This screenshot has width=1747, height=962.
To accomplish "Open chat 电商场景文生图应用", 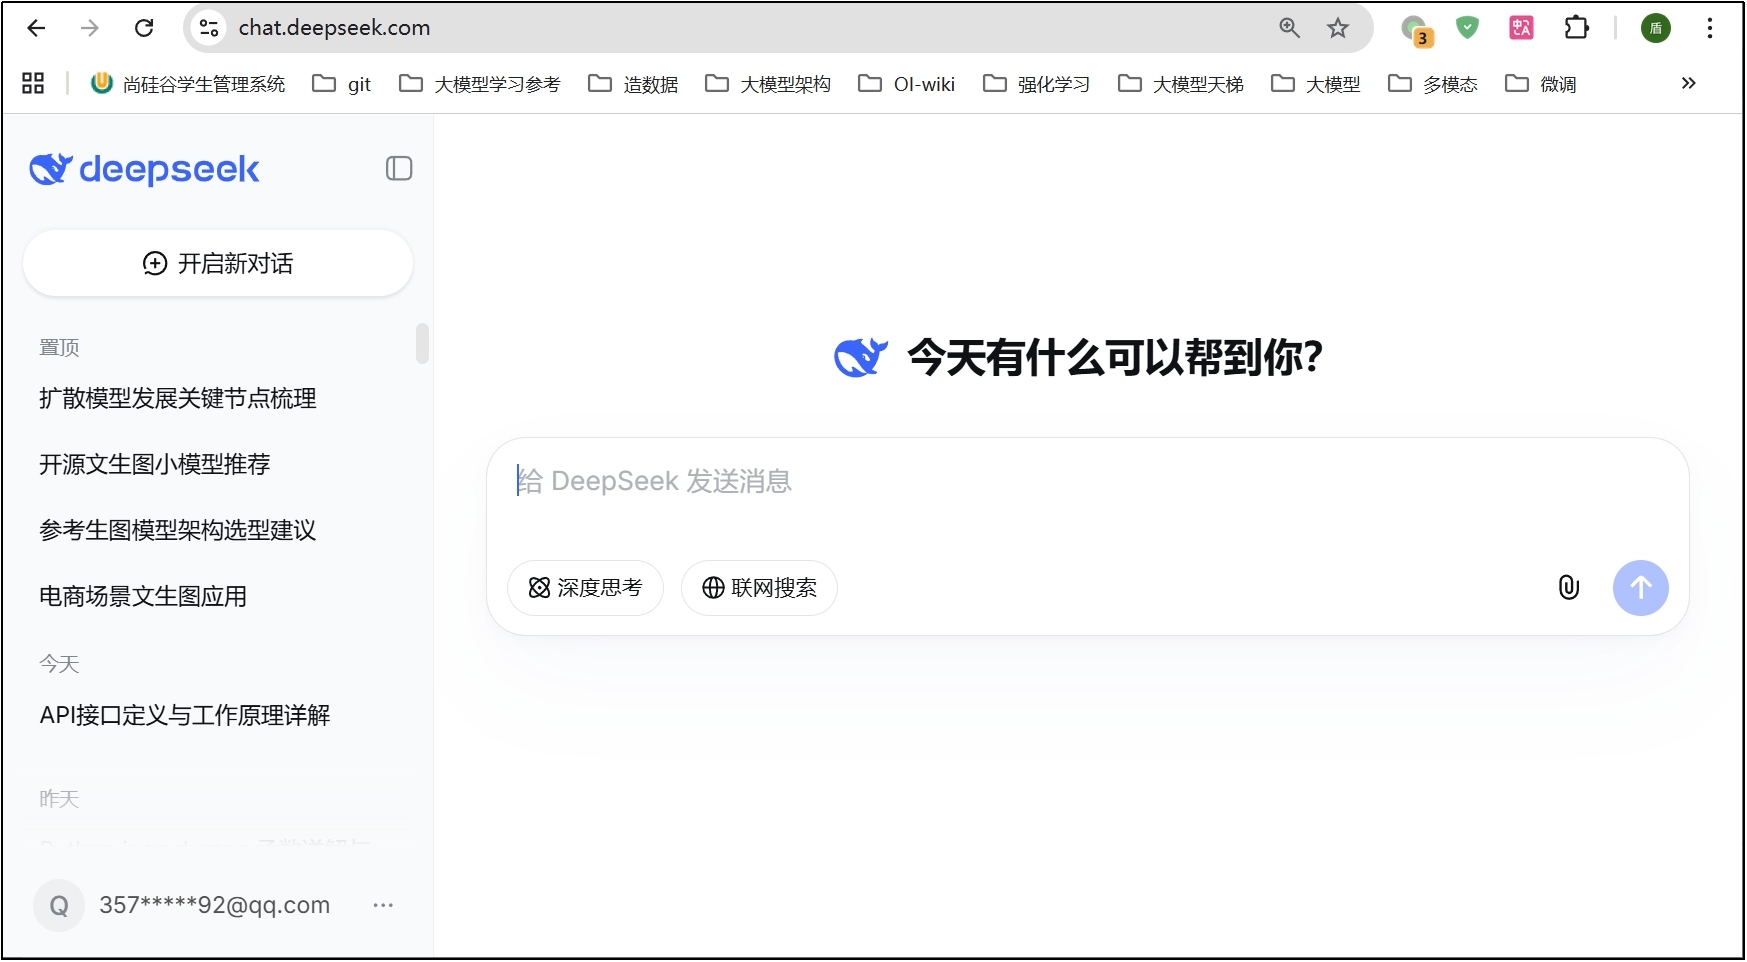I will click(x=143, y=596).
